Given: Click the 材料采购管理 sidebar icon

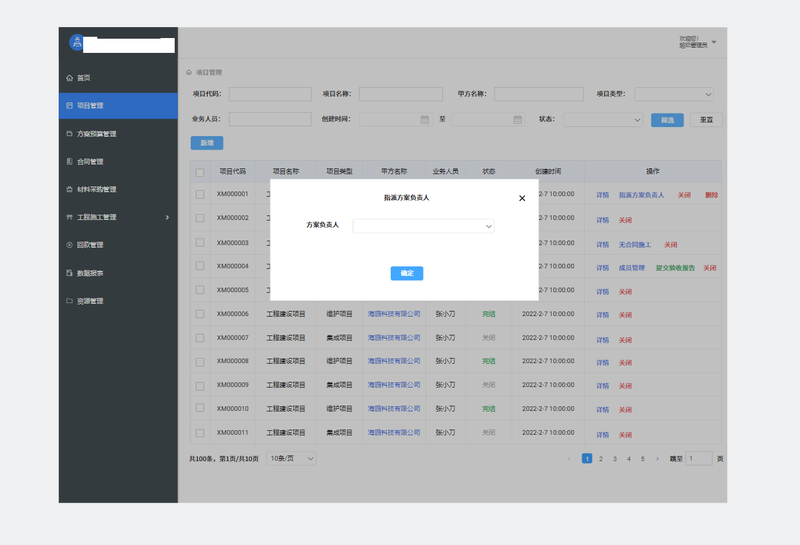Looking at the screenshot, I should tap(69, 190).
